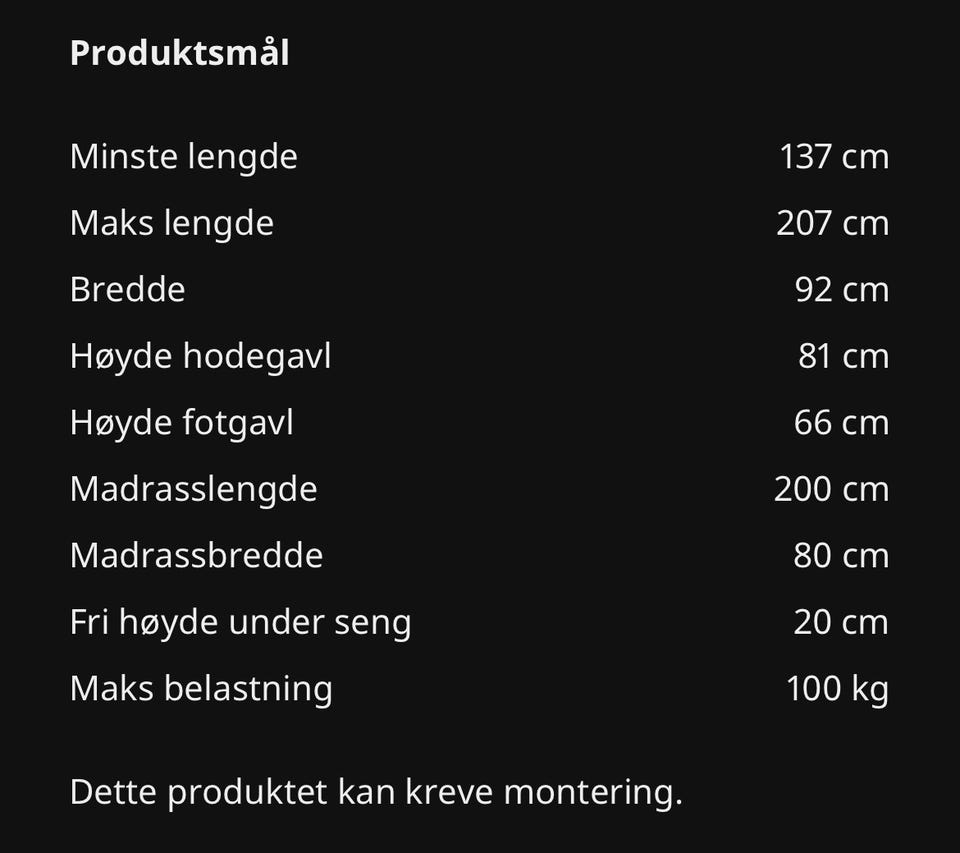
Task: Select the Madrassbredde label
Action: pos(196,555)
